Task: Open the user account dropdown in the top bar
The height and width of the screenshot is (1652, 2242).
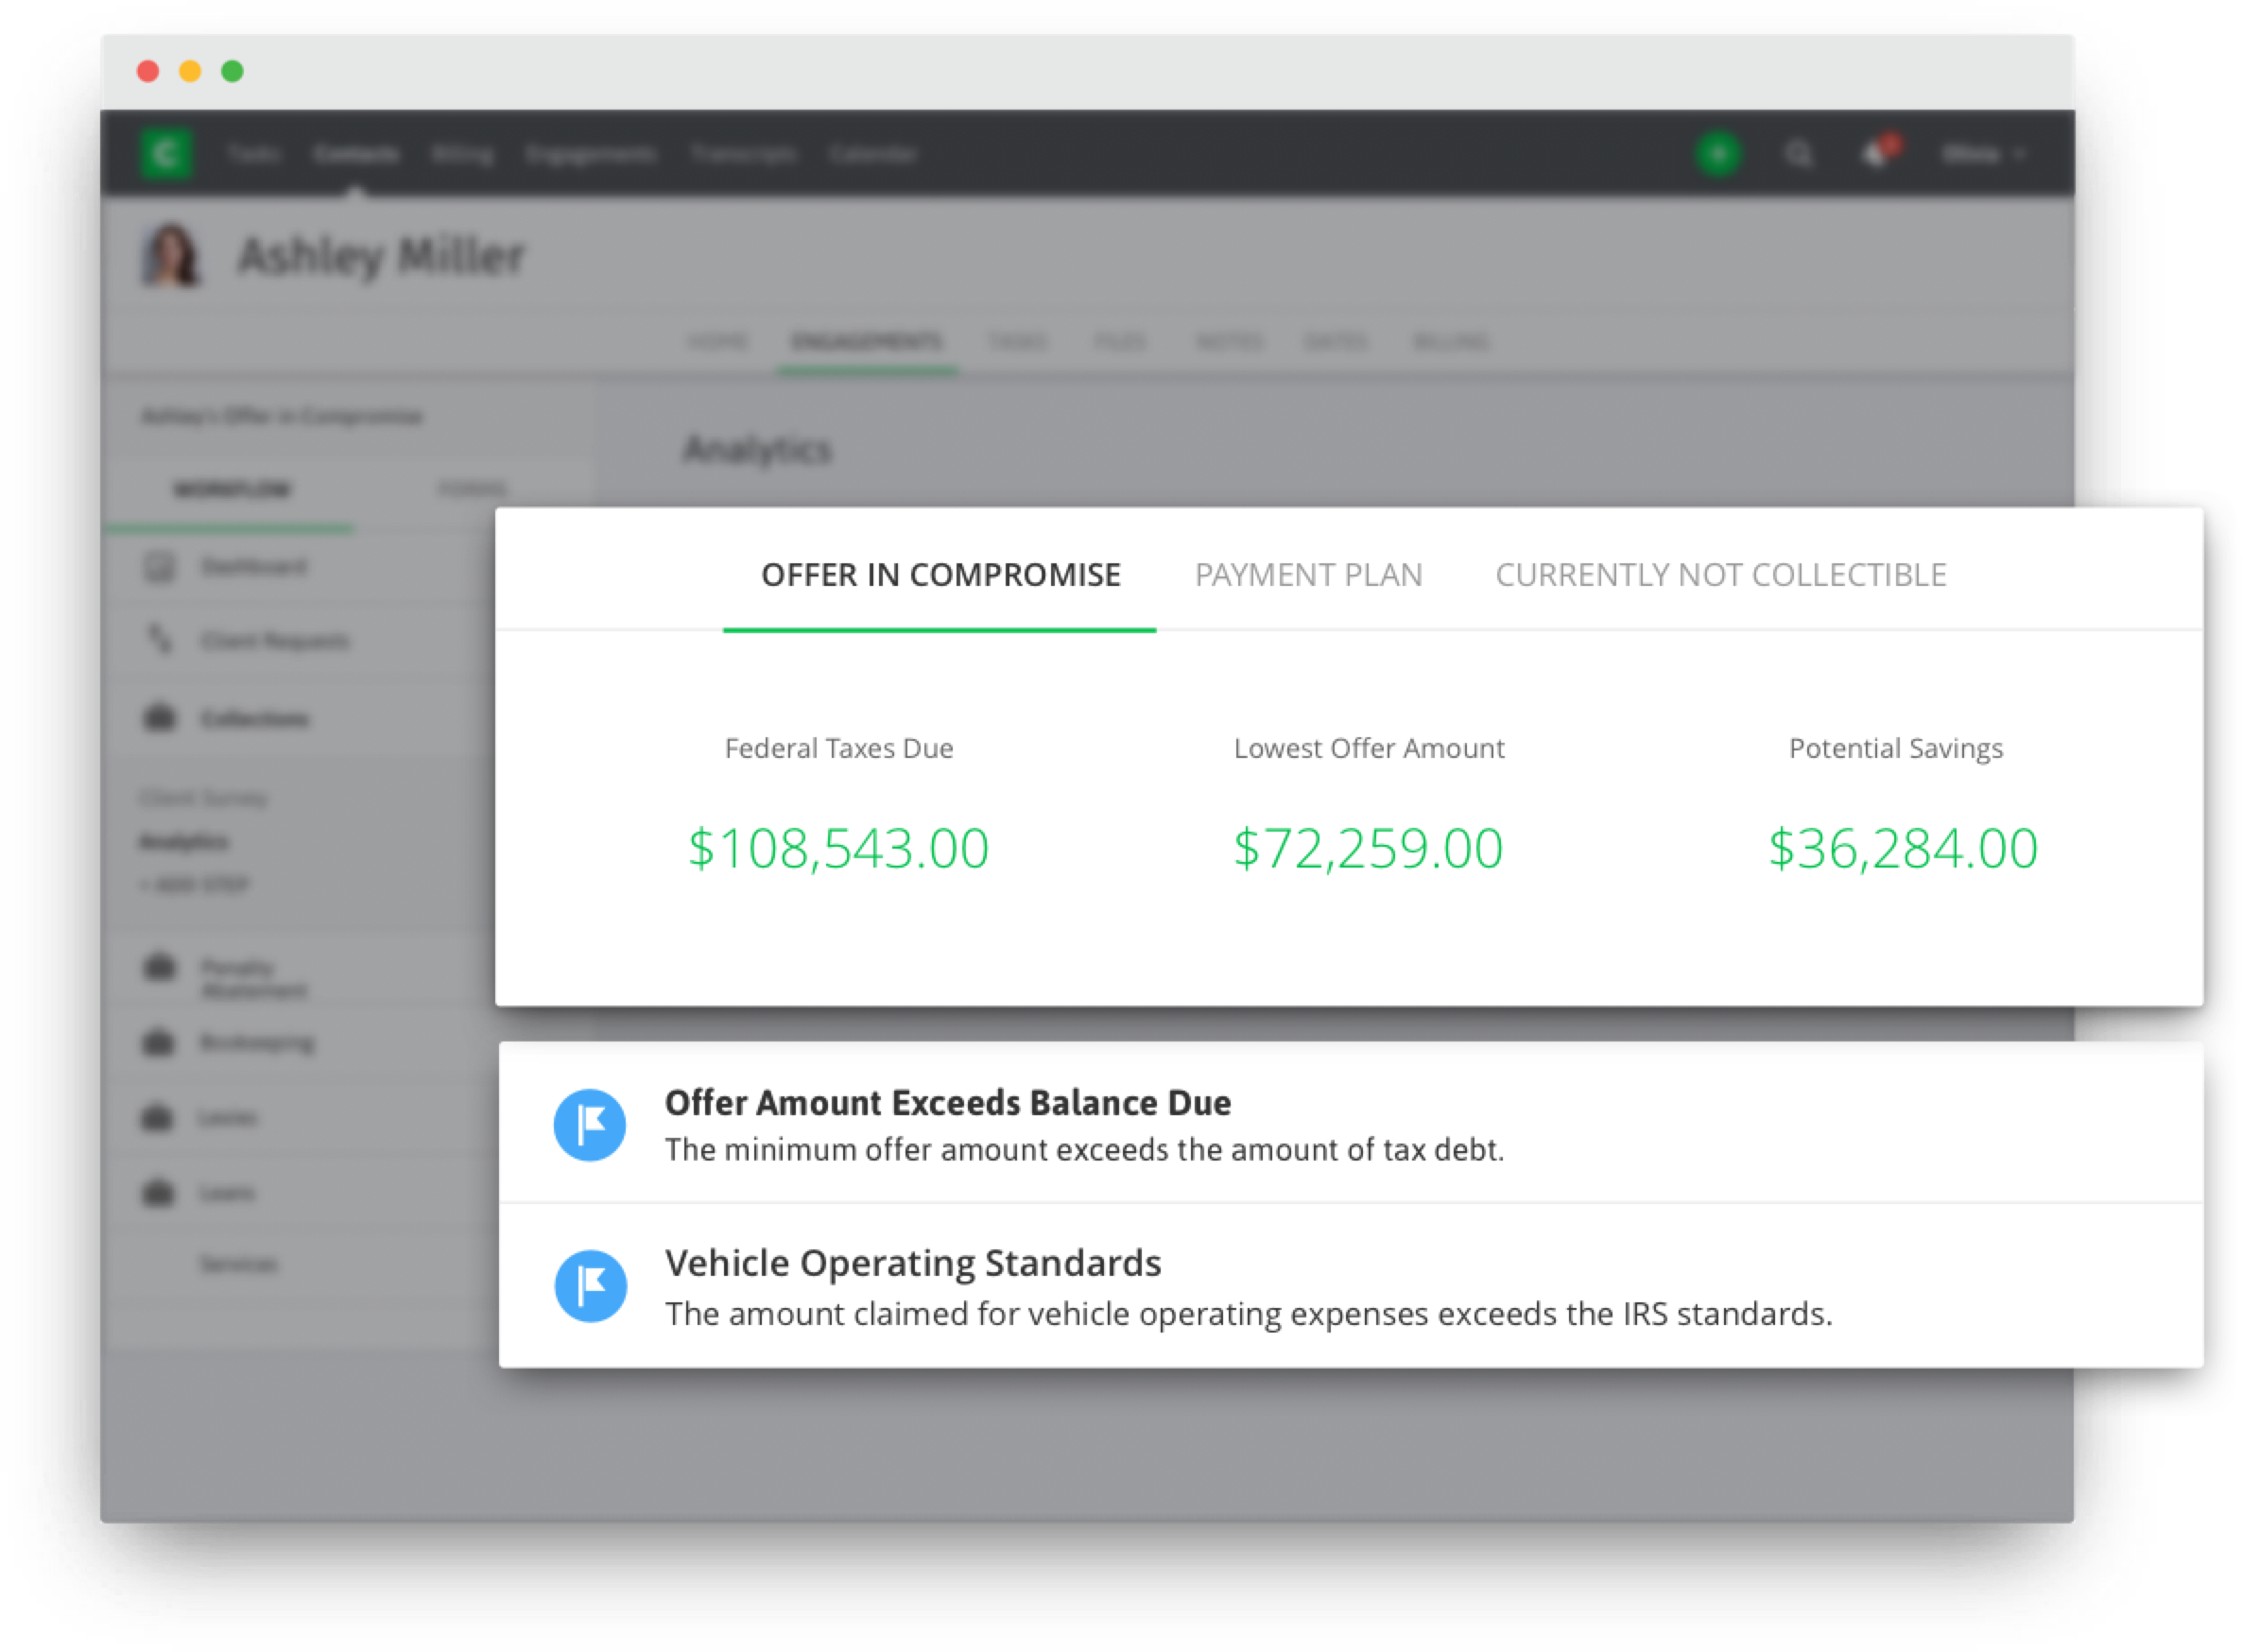Action: click(1981, 154)
